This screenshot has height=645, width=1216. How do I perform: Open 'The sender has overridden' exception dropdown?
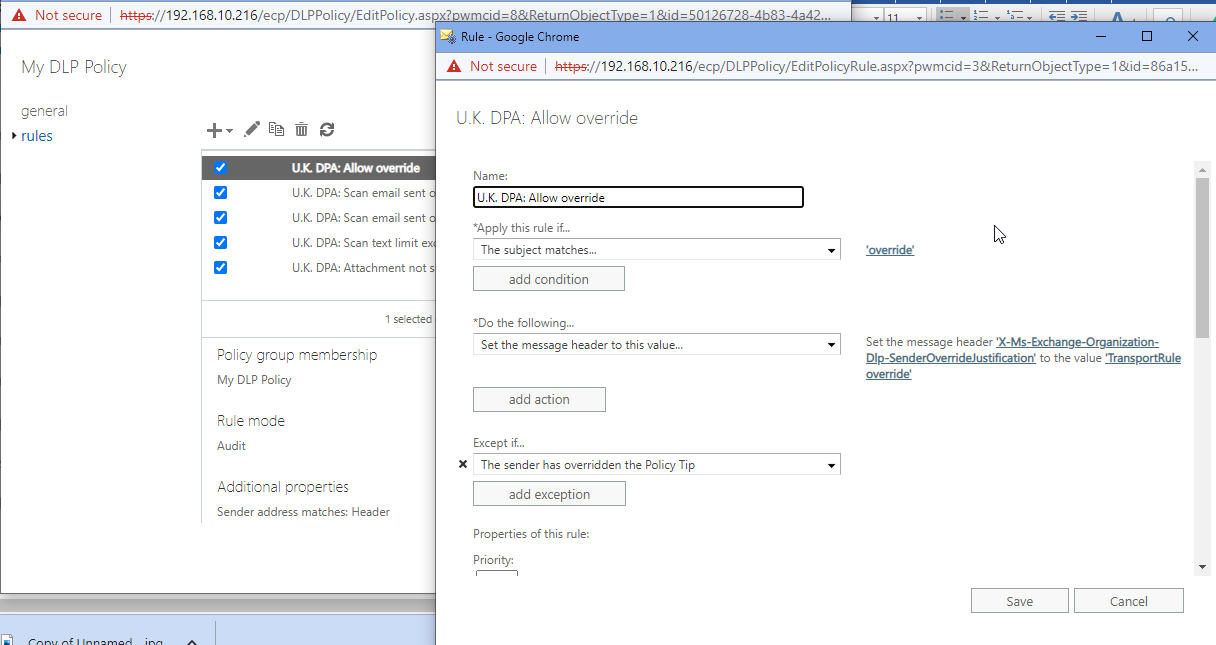tap(656, 464)
